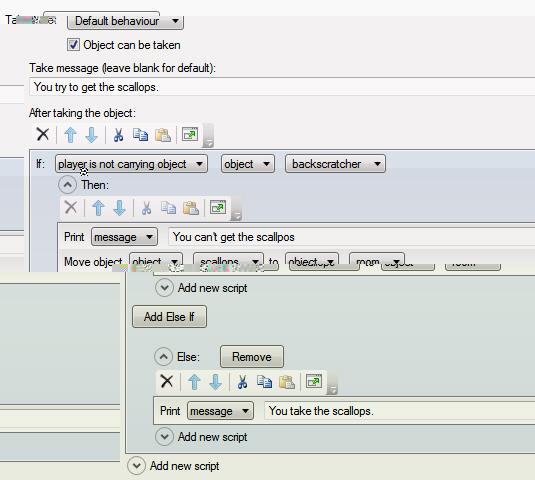
Task: Click the Add Else If button
Action: tap(169, 317)
